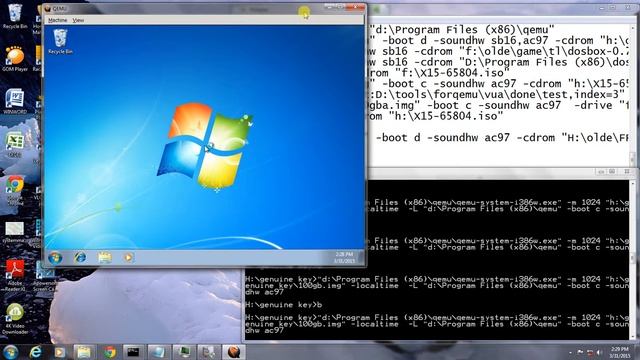Viewport: 640px width, 360px height.
Task: Open the WINWORD desktop shortcut
Action: (x=15, y=101)
